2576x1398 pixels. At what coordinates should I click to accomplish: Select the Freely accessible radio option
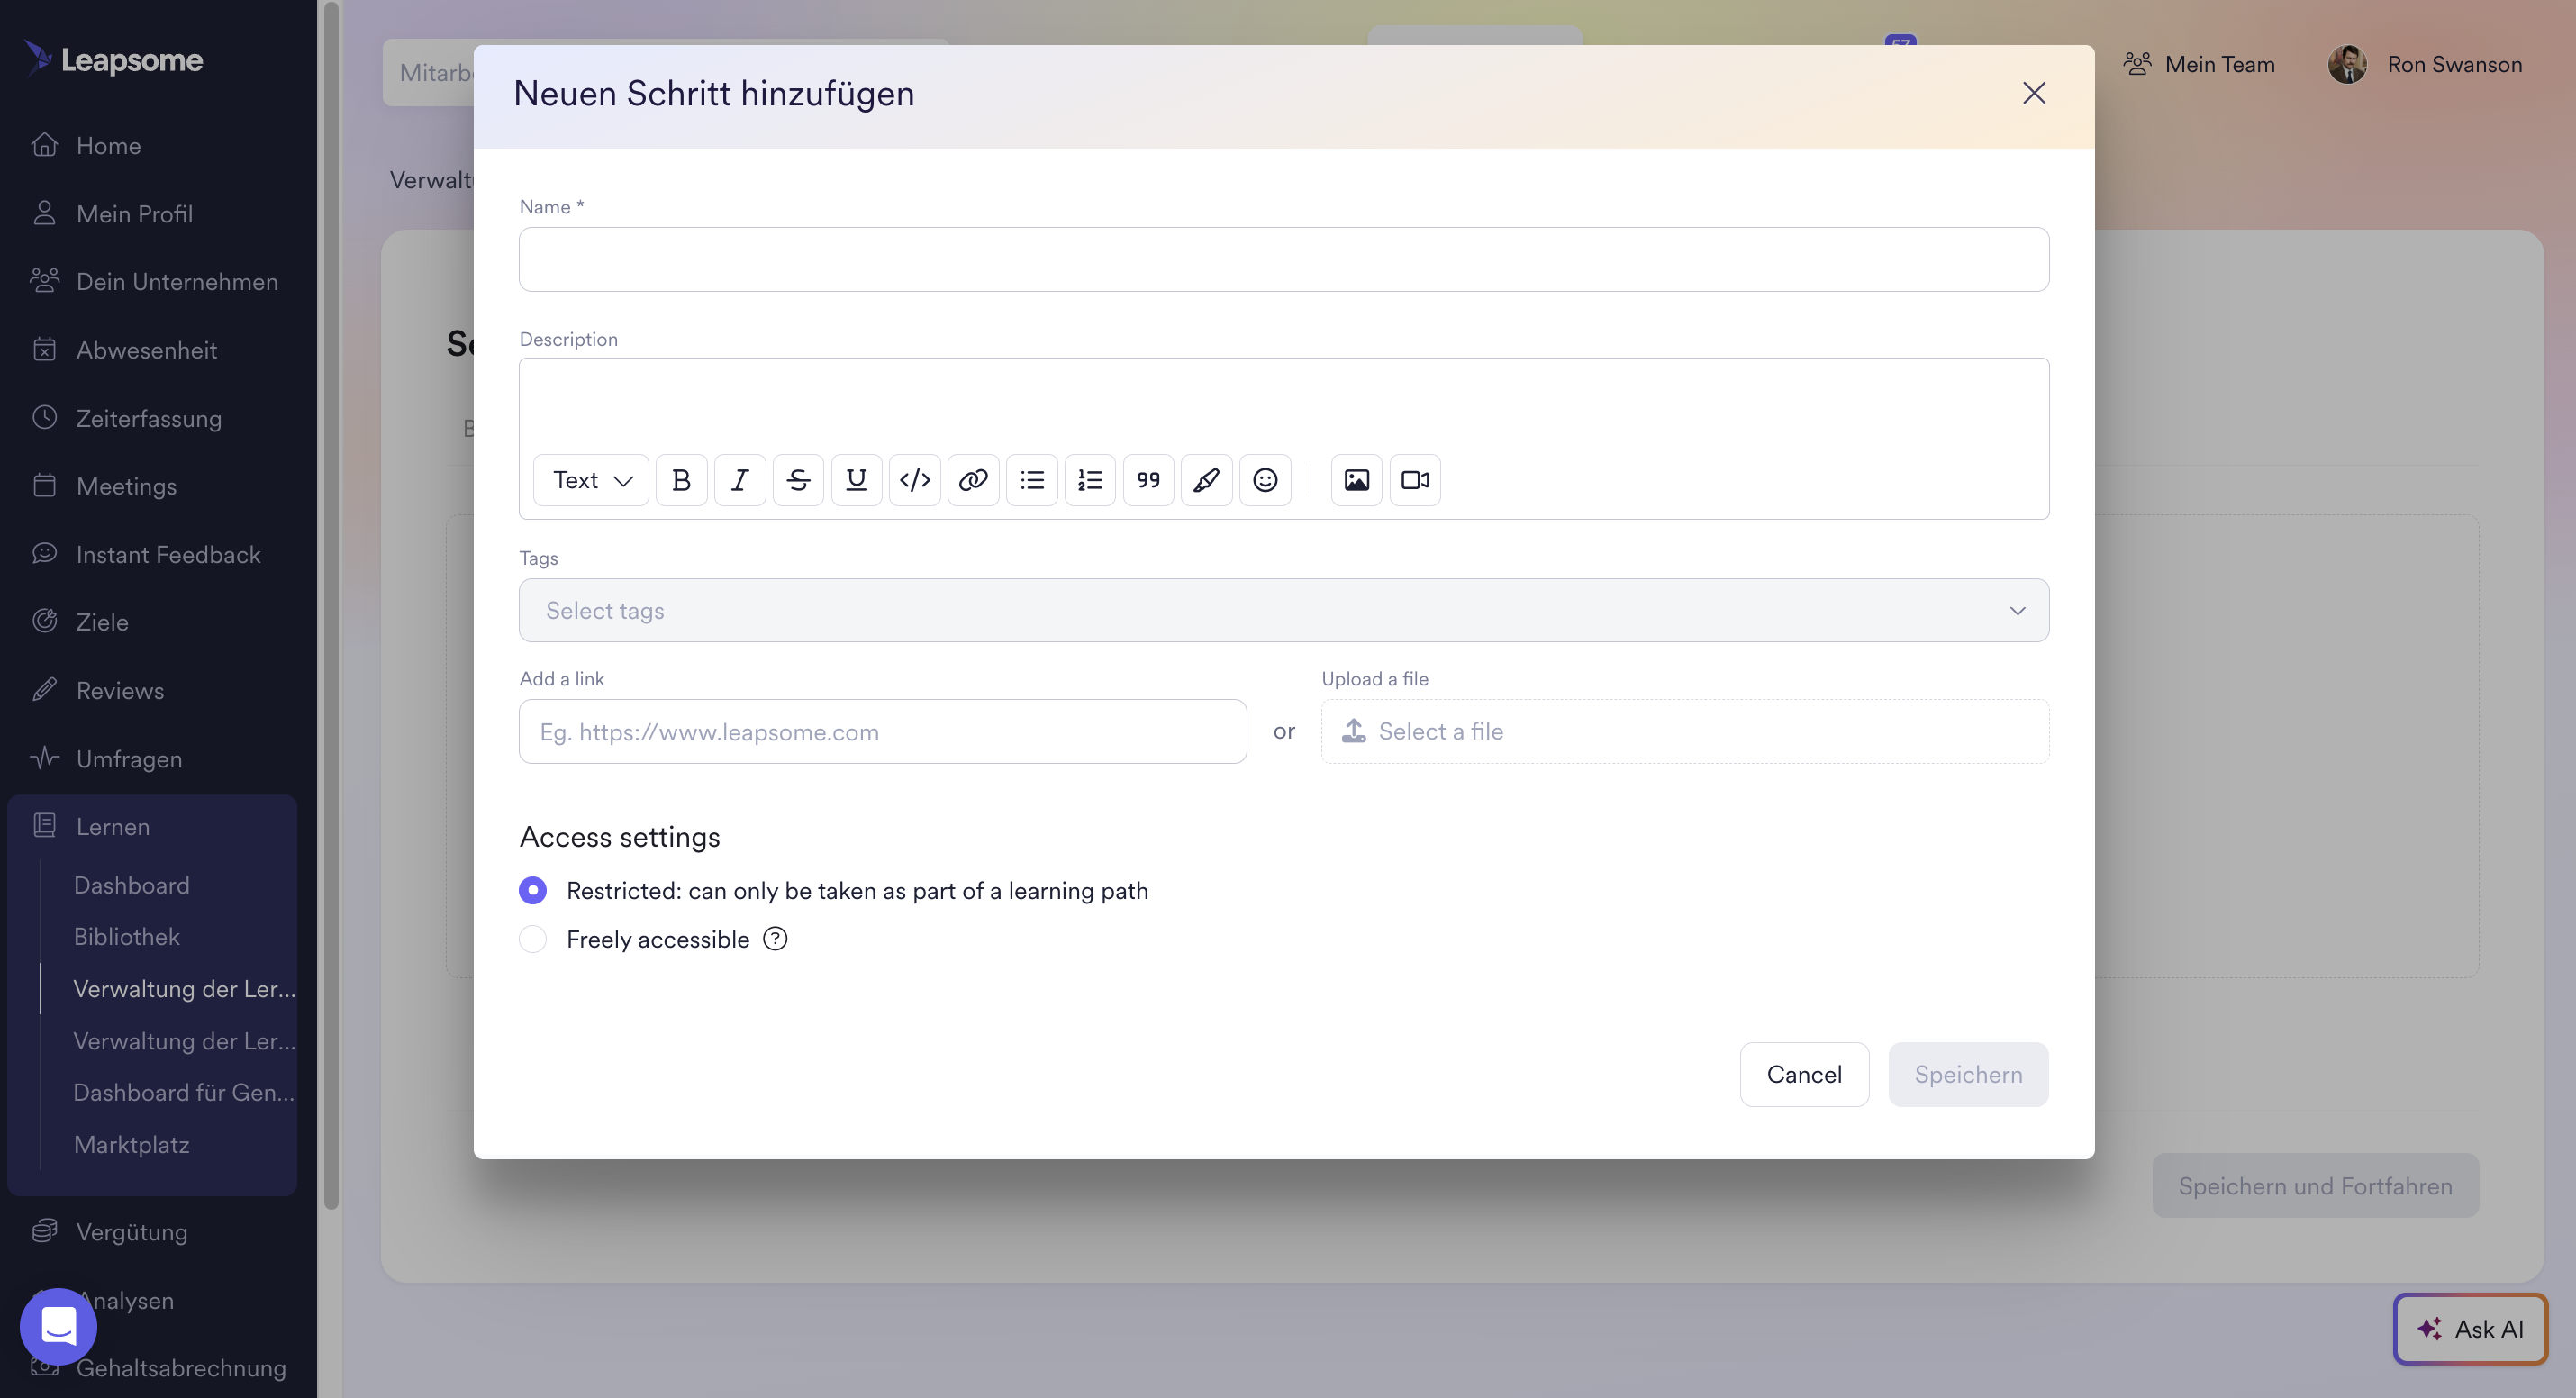533,939
